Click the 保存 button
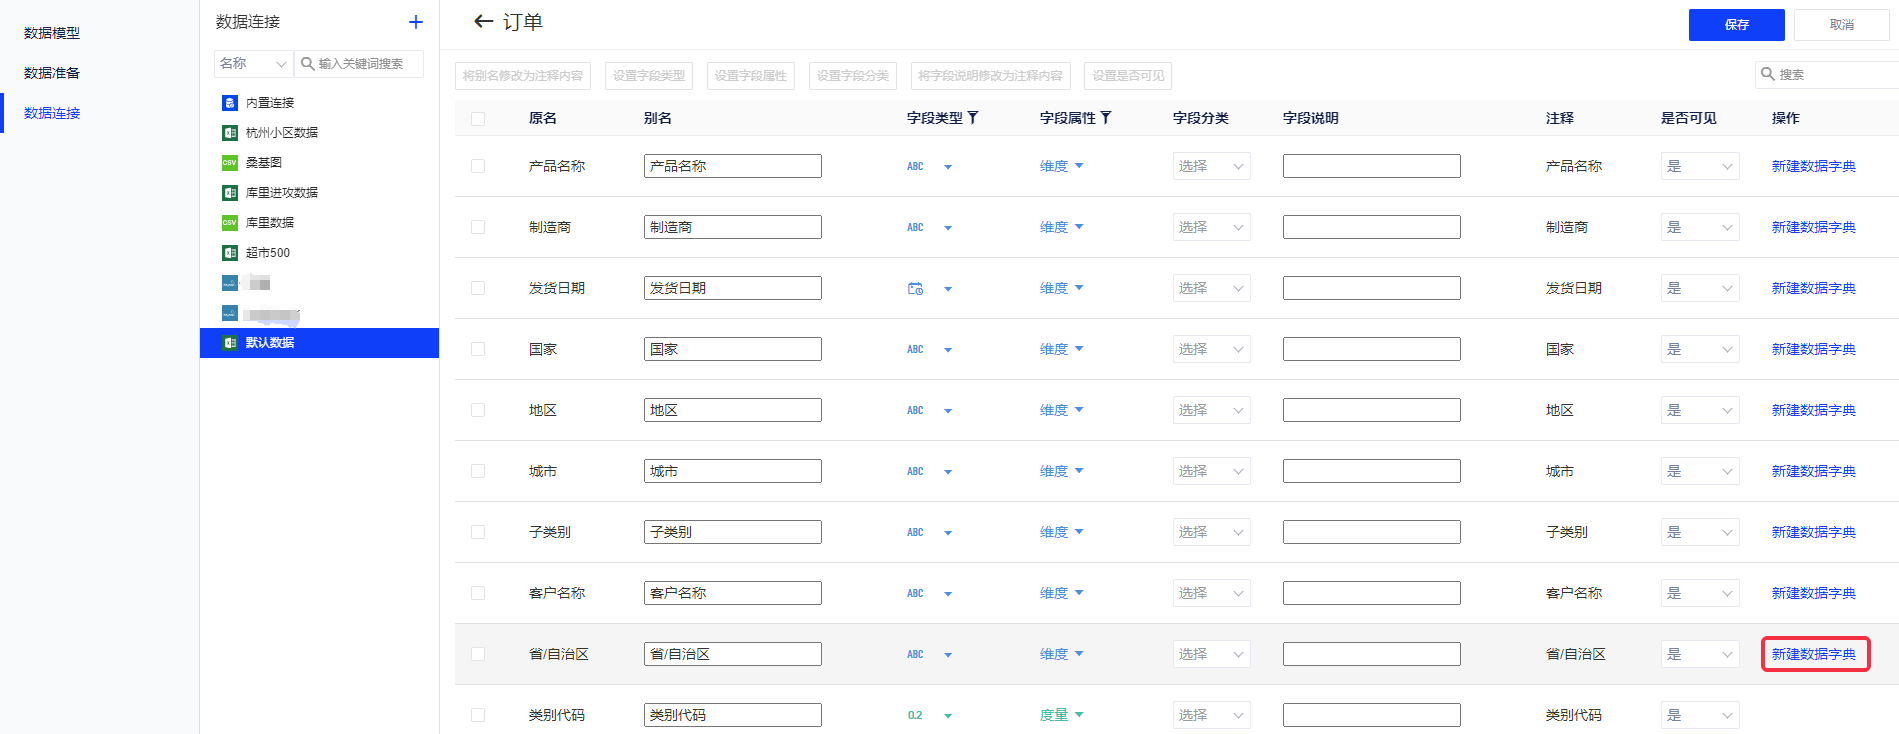The image size is (1899, 734). coord(1736,25)
